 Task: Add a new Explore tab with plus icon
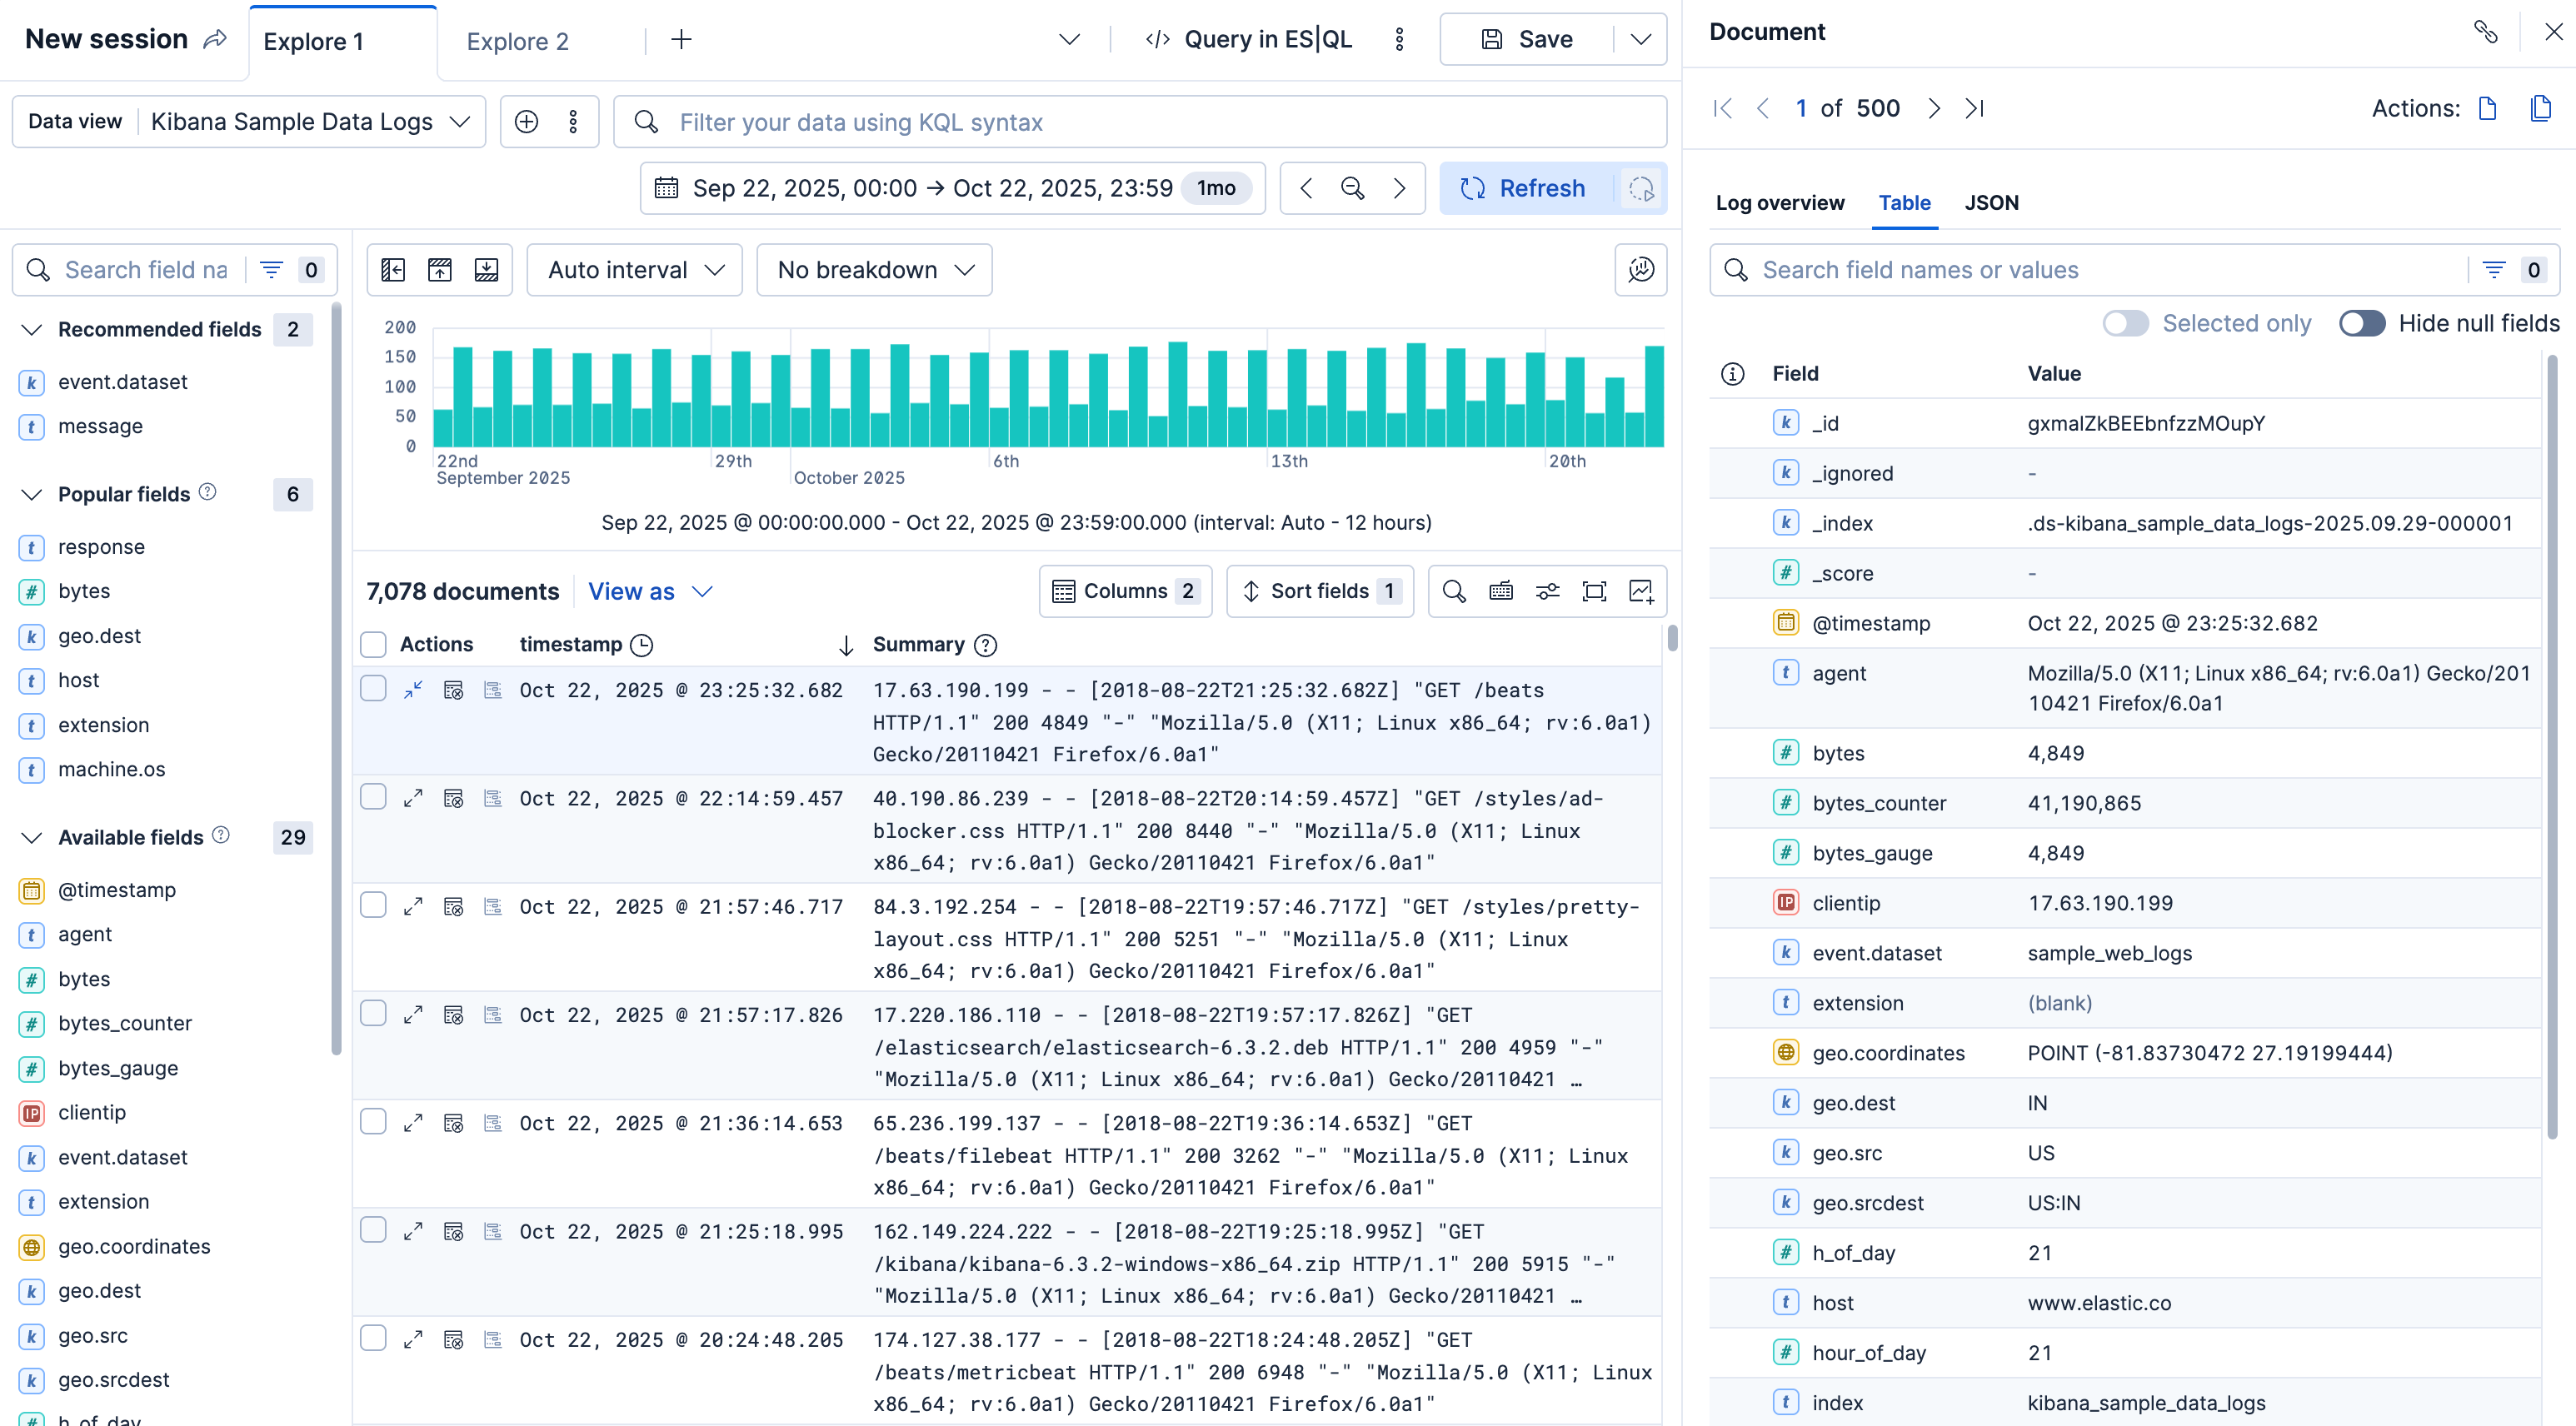click(681, 39)
